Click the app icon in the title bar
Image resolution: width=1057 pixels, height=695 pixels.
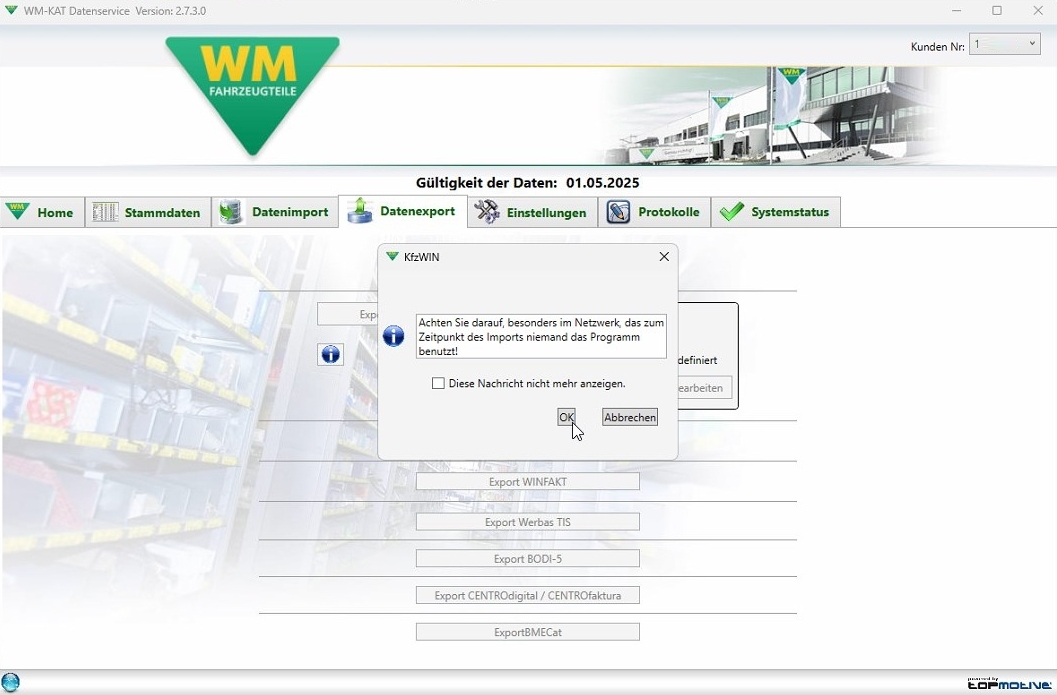point(11,10)
